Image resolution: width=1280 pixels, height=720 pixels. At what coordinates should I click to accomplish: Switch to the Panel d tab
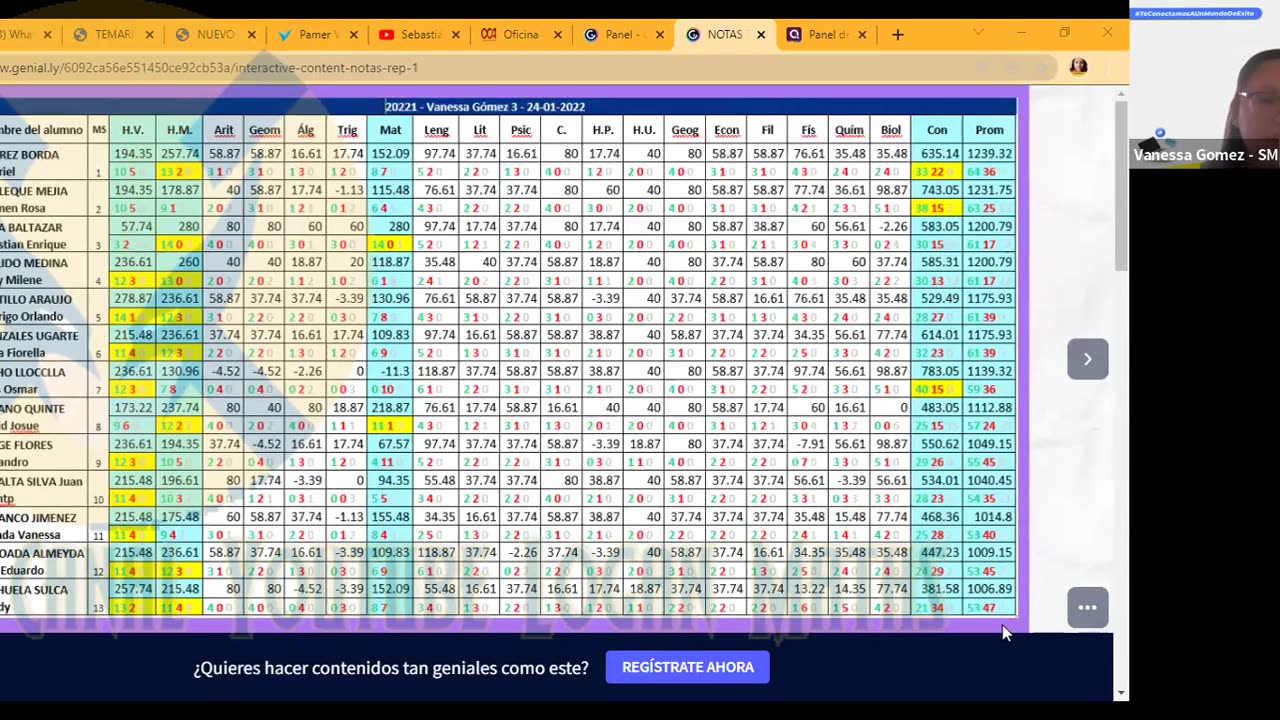(x=827, y=34)
